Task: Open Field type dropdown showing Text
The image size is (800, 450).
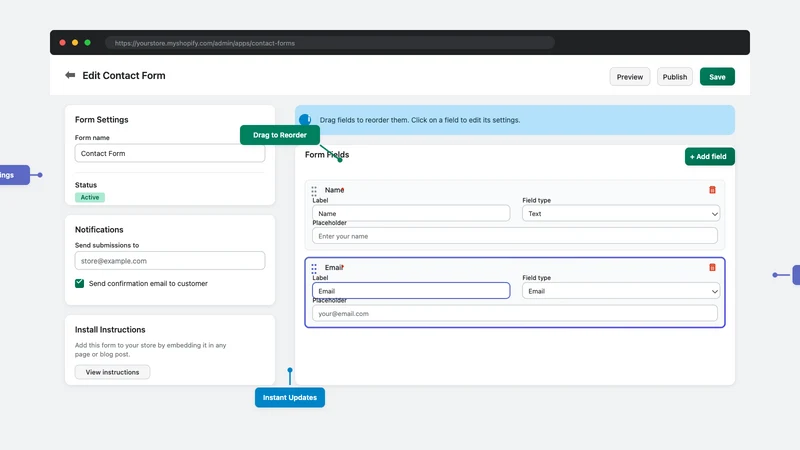Action: pos(621,213)
